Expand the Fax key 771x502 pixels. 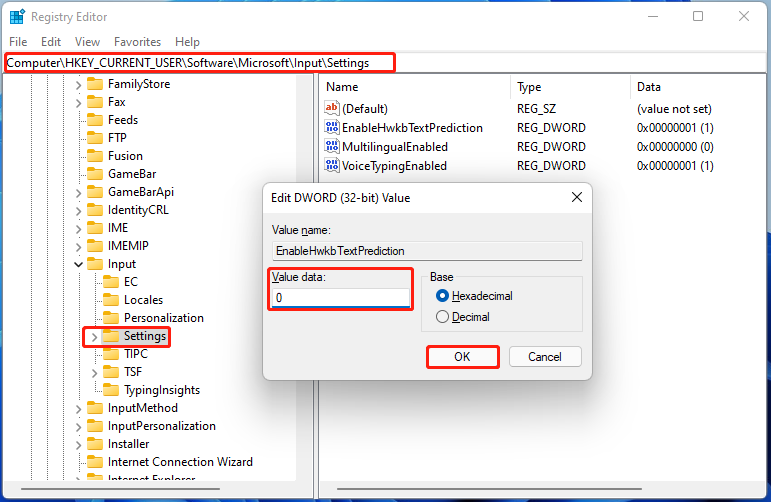pyautogui.click(x=79, y=103)
